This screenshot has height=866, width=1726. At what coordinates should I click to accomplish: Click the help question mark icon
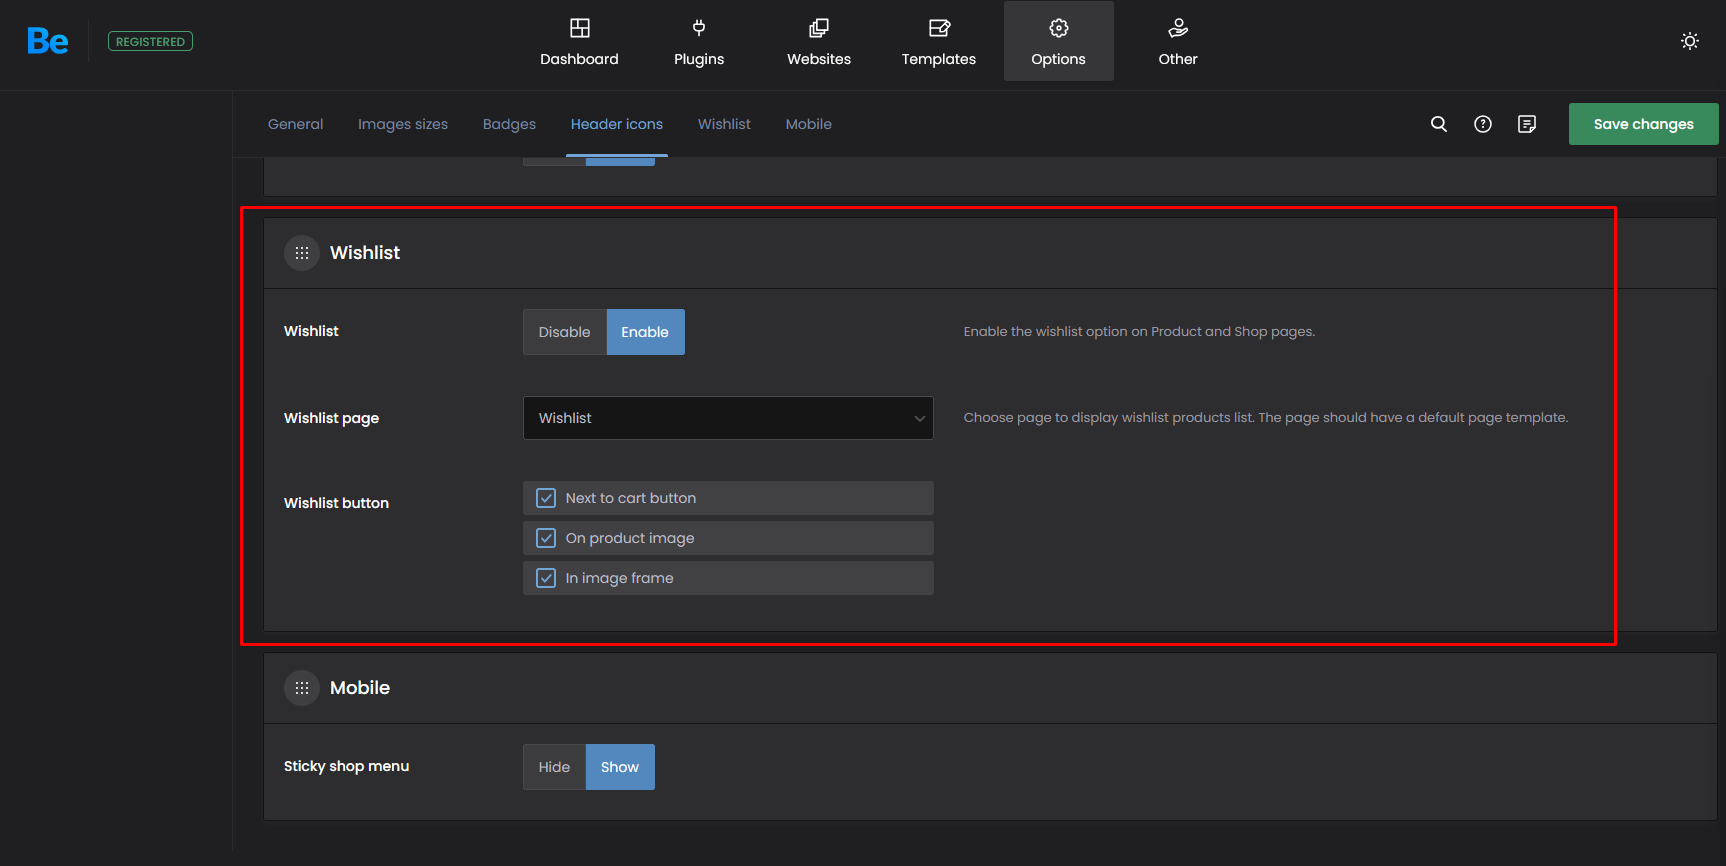[x=1483, y=124]
